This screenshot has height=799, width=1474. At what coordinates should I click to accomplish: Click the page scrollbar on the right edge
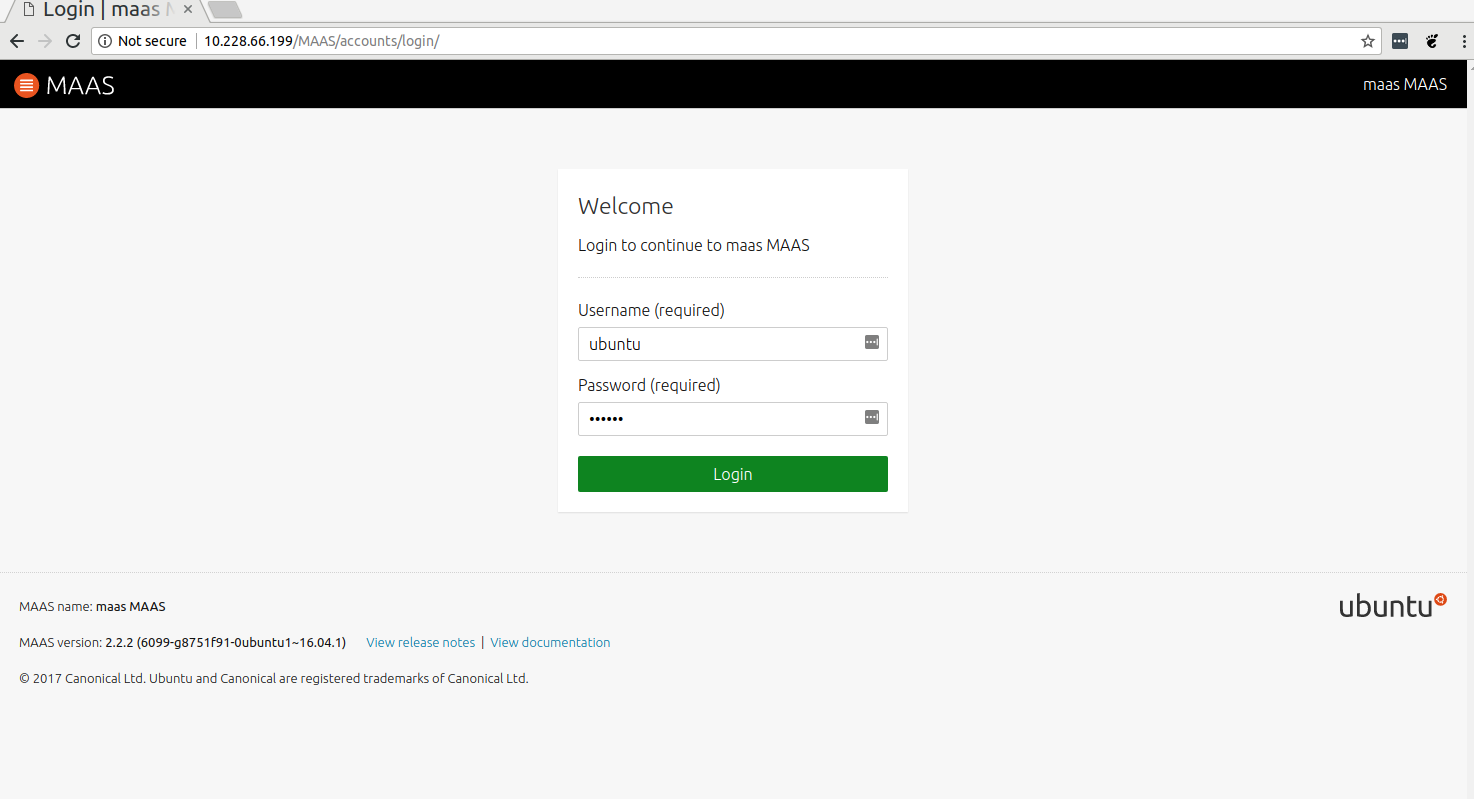[x=1469, y=430]
